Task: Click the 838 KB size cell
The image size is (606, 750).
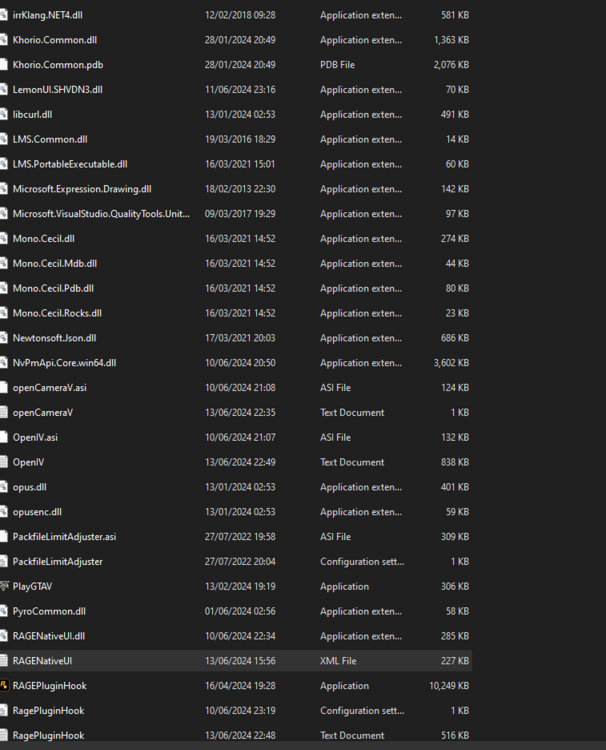Action: pos(455,463)
